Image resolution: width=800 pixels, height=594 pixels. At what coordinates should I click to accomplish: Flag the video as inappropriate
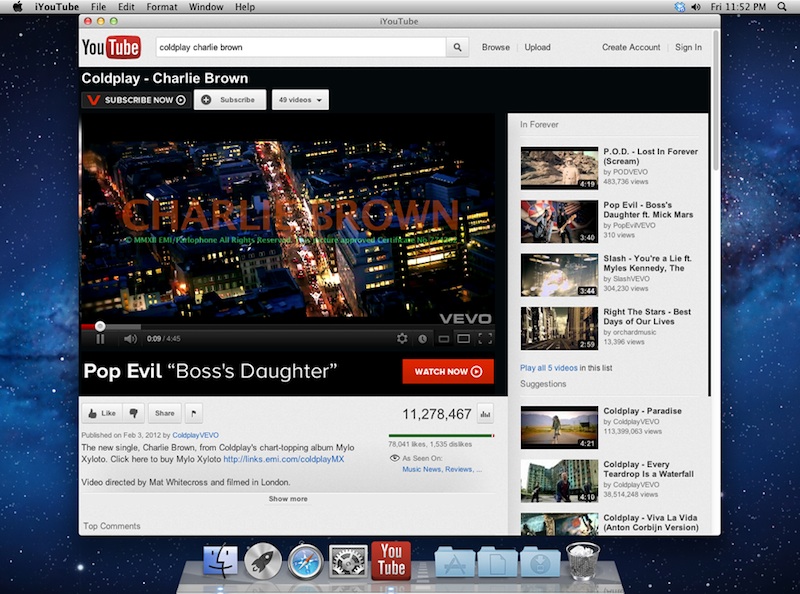pyautogui.click(x=194, y=413)
